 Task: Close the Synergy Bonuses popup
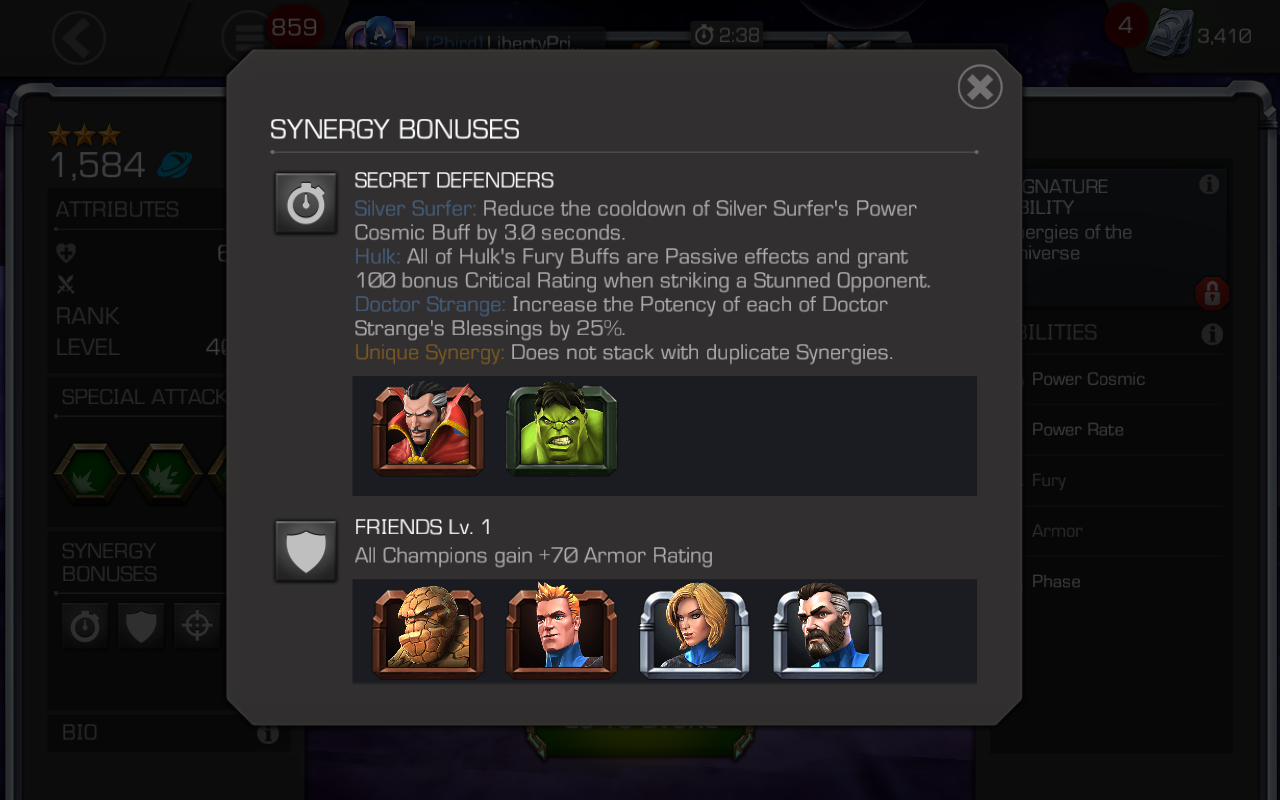coord(980,87)
